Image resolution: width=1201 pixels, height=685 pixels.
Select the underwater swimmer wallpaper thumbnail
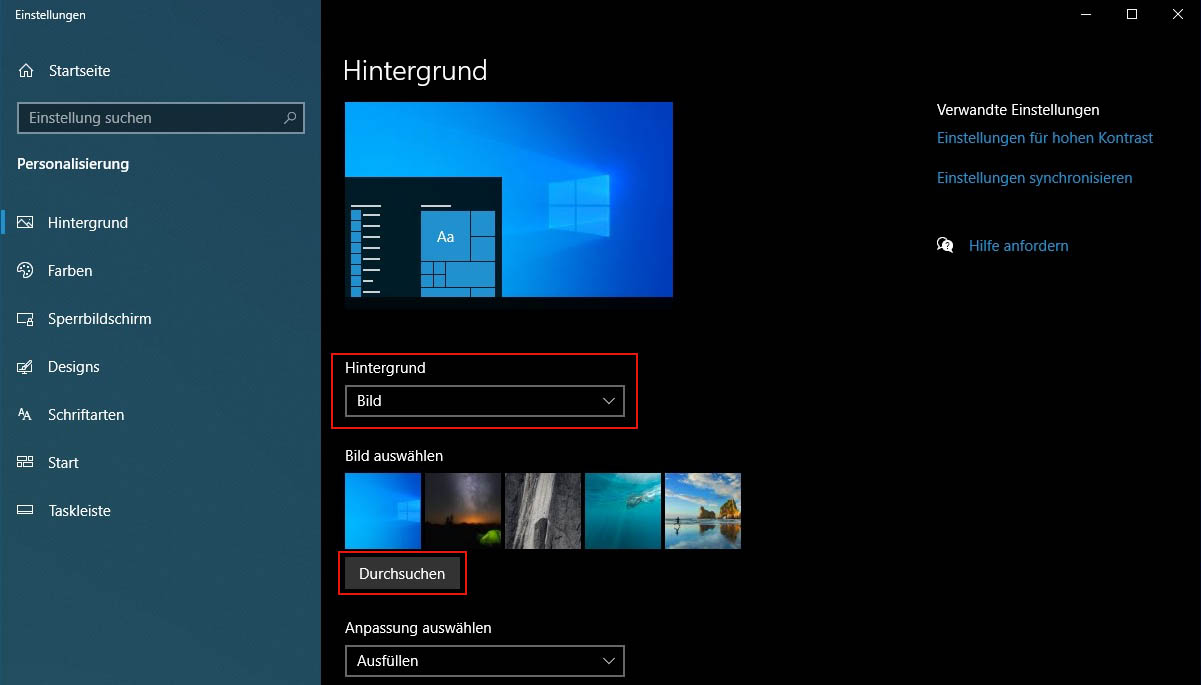tap(623, 511)
